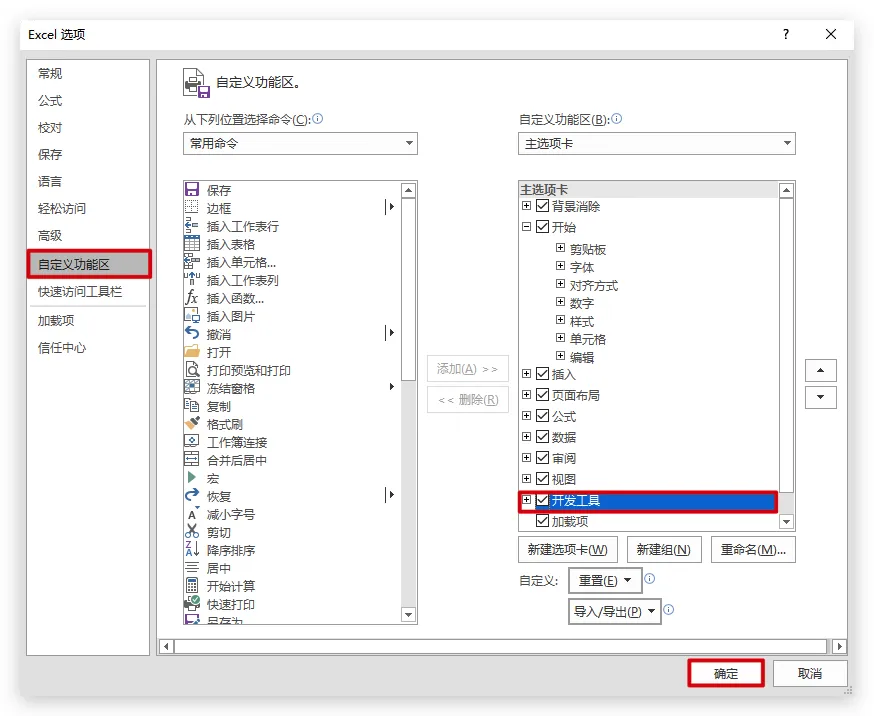
Task: Select the 格式刷 format painter icon
Action: pyautogui.click(x=192, y=423)
